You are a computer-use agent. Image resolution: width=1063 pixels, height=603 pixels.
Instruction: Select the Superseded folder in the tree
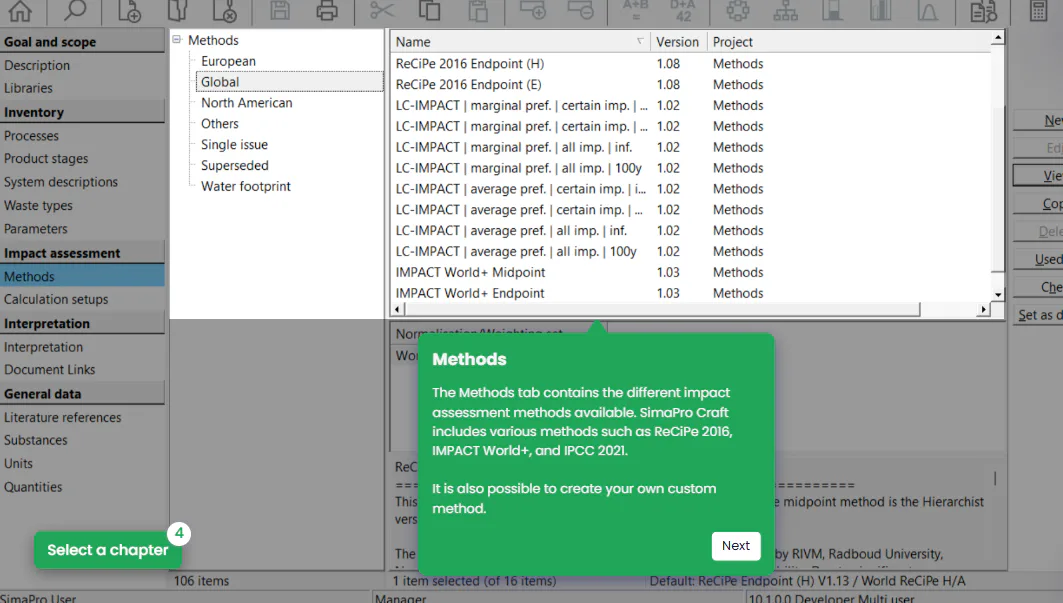[235, 166]
